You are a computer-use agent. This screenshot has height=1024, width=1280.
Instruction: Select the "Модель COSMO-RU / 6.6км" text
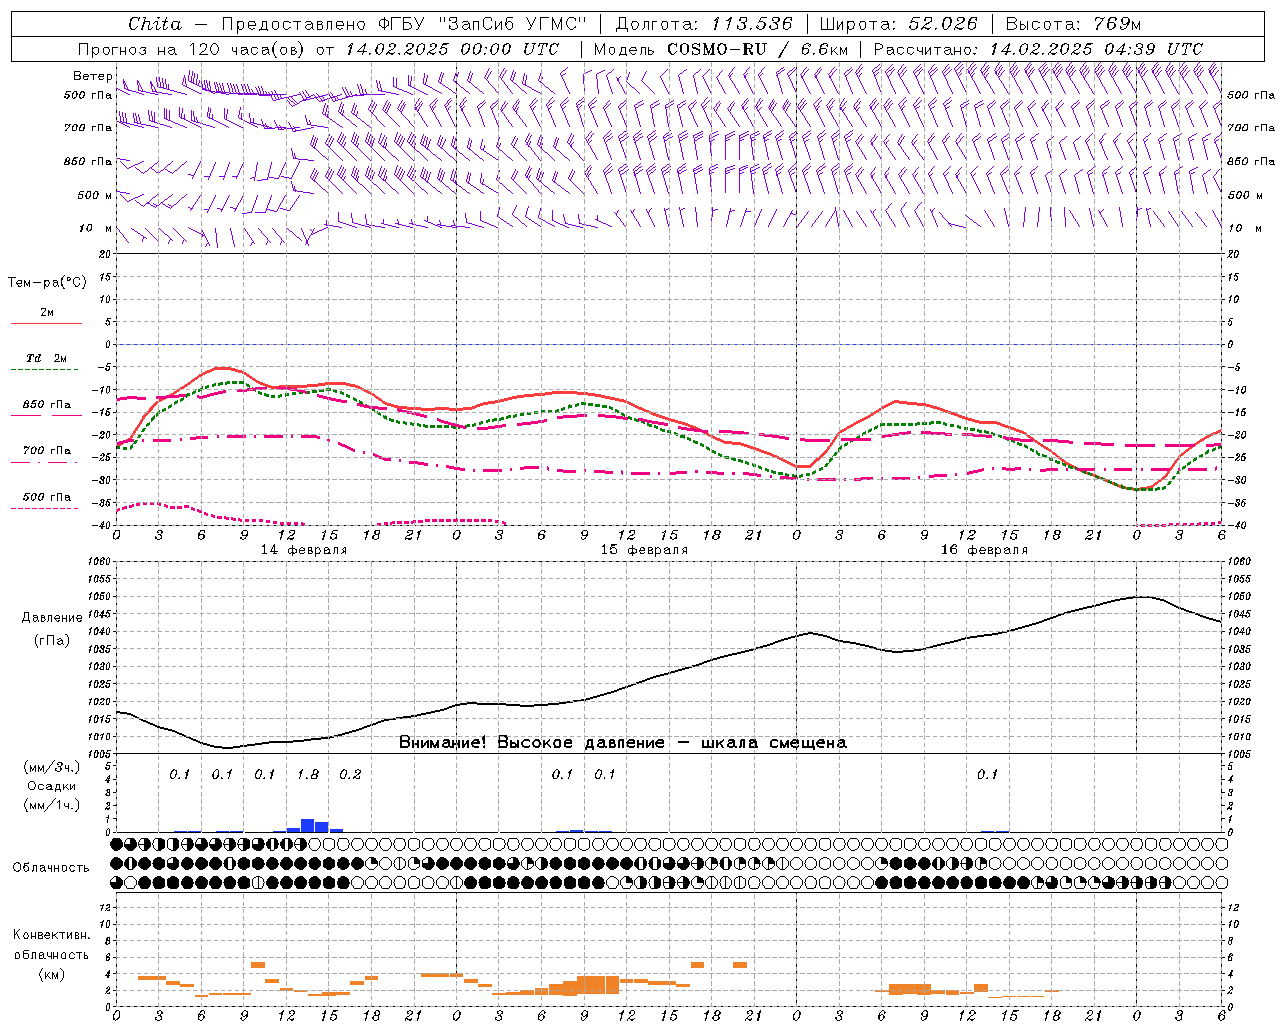pos(721,49)
